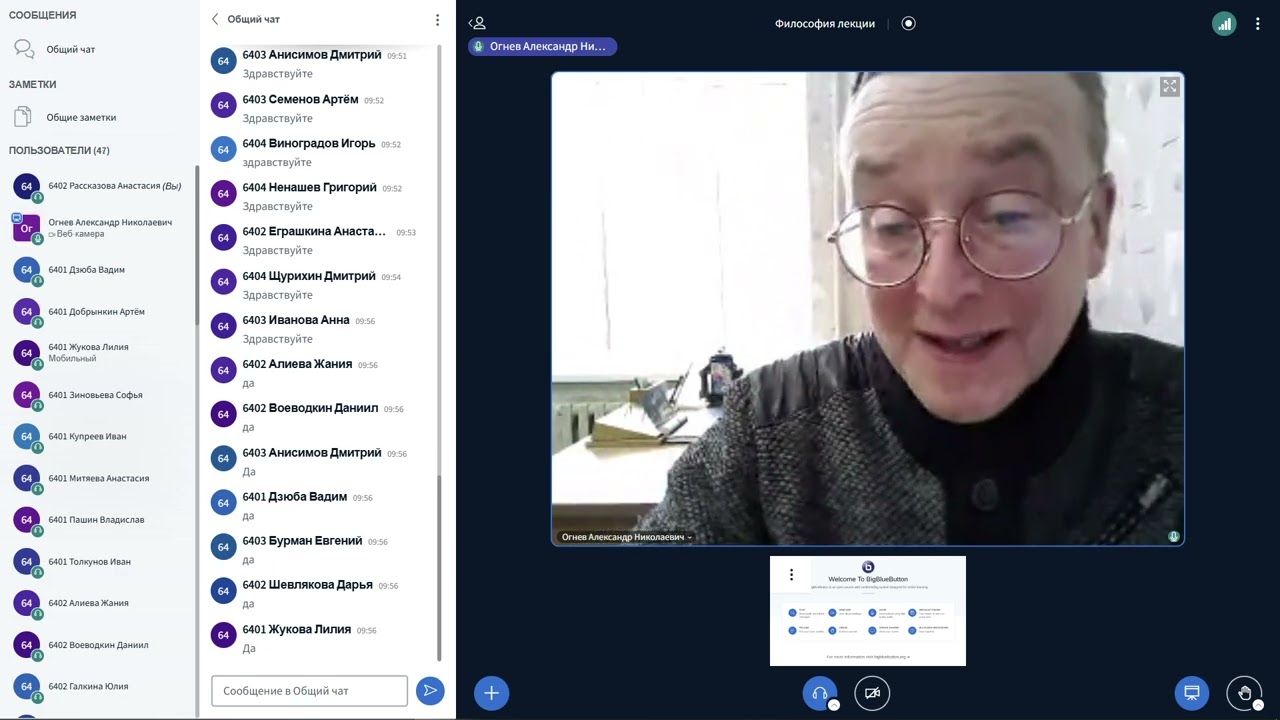
Task: Click the СООБЩЕНИЯ section header
Action: point(43,15)
